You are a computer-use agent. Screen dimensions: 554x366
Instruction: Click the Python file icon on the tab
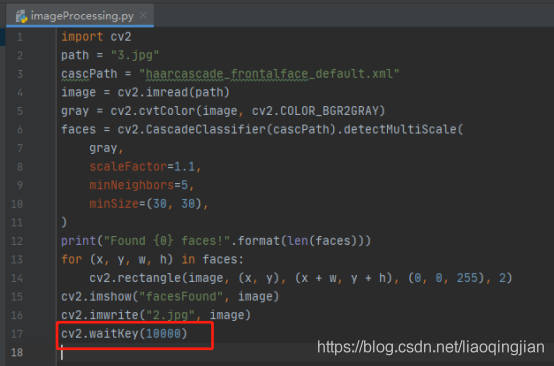point(22,16)
